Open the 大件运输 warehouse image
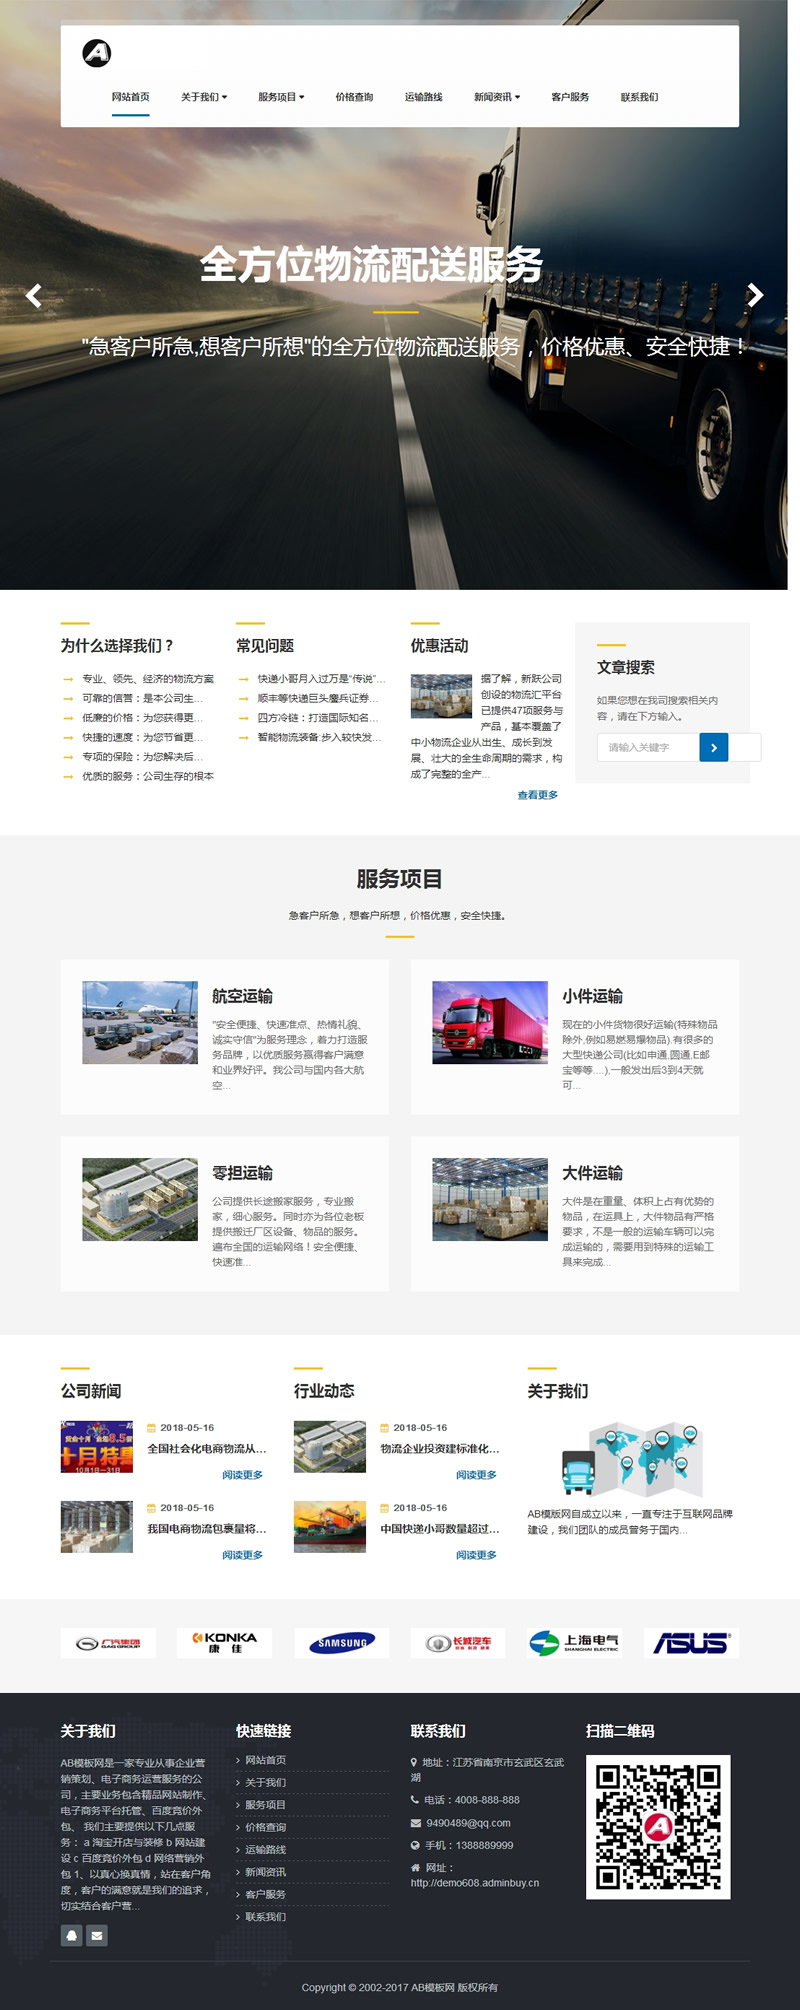This screenshot has height=2010, width=800. [x=490, y=1199]
